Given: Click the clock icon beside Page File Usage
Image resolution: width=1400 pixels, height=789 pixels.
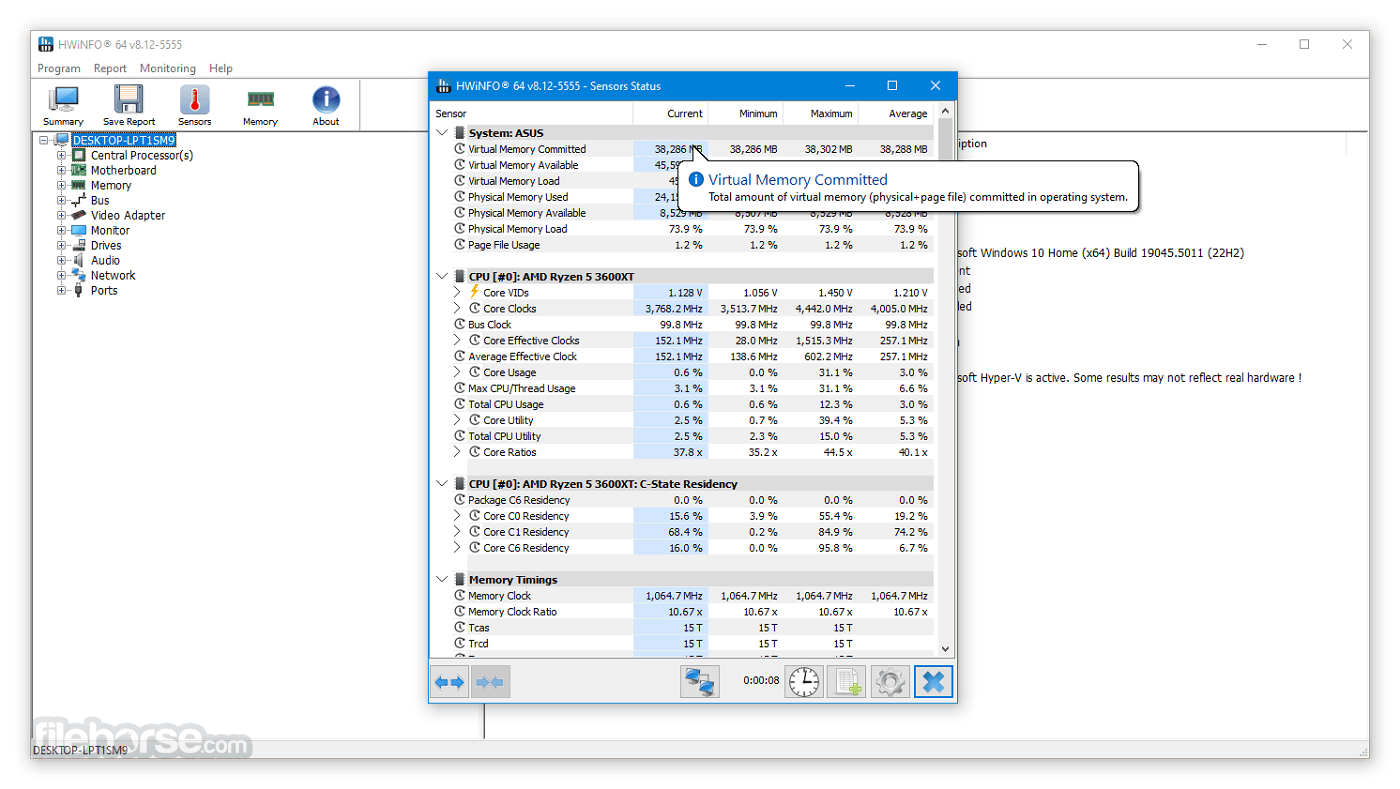Looking at the screenshot, I should (x=460, y=245).
